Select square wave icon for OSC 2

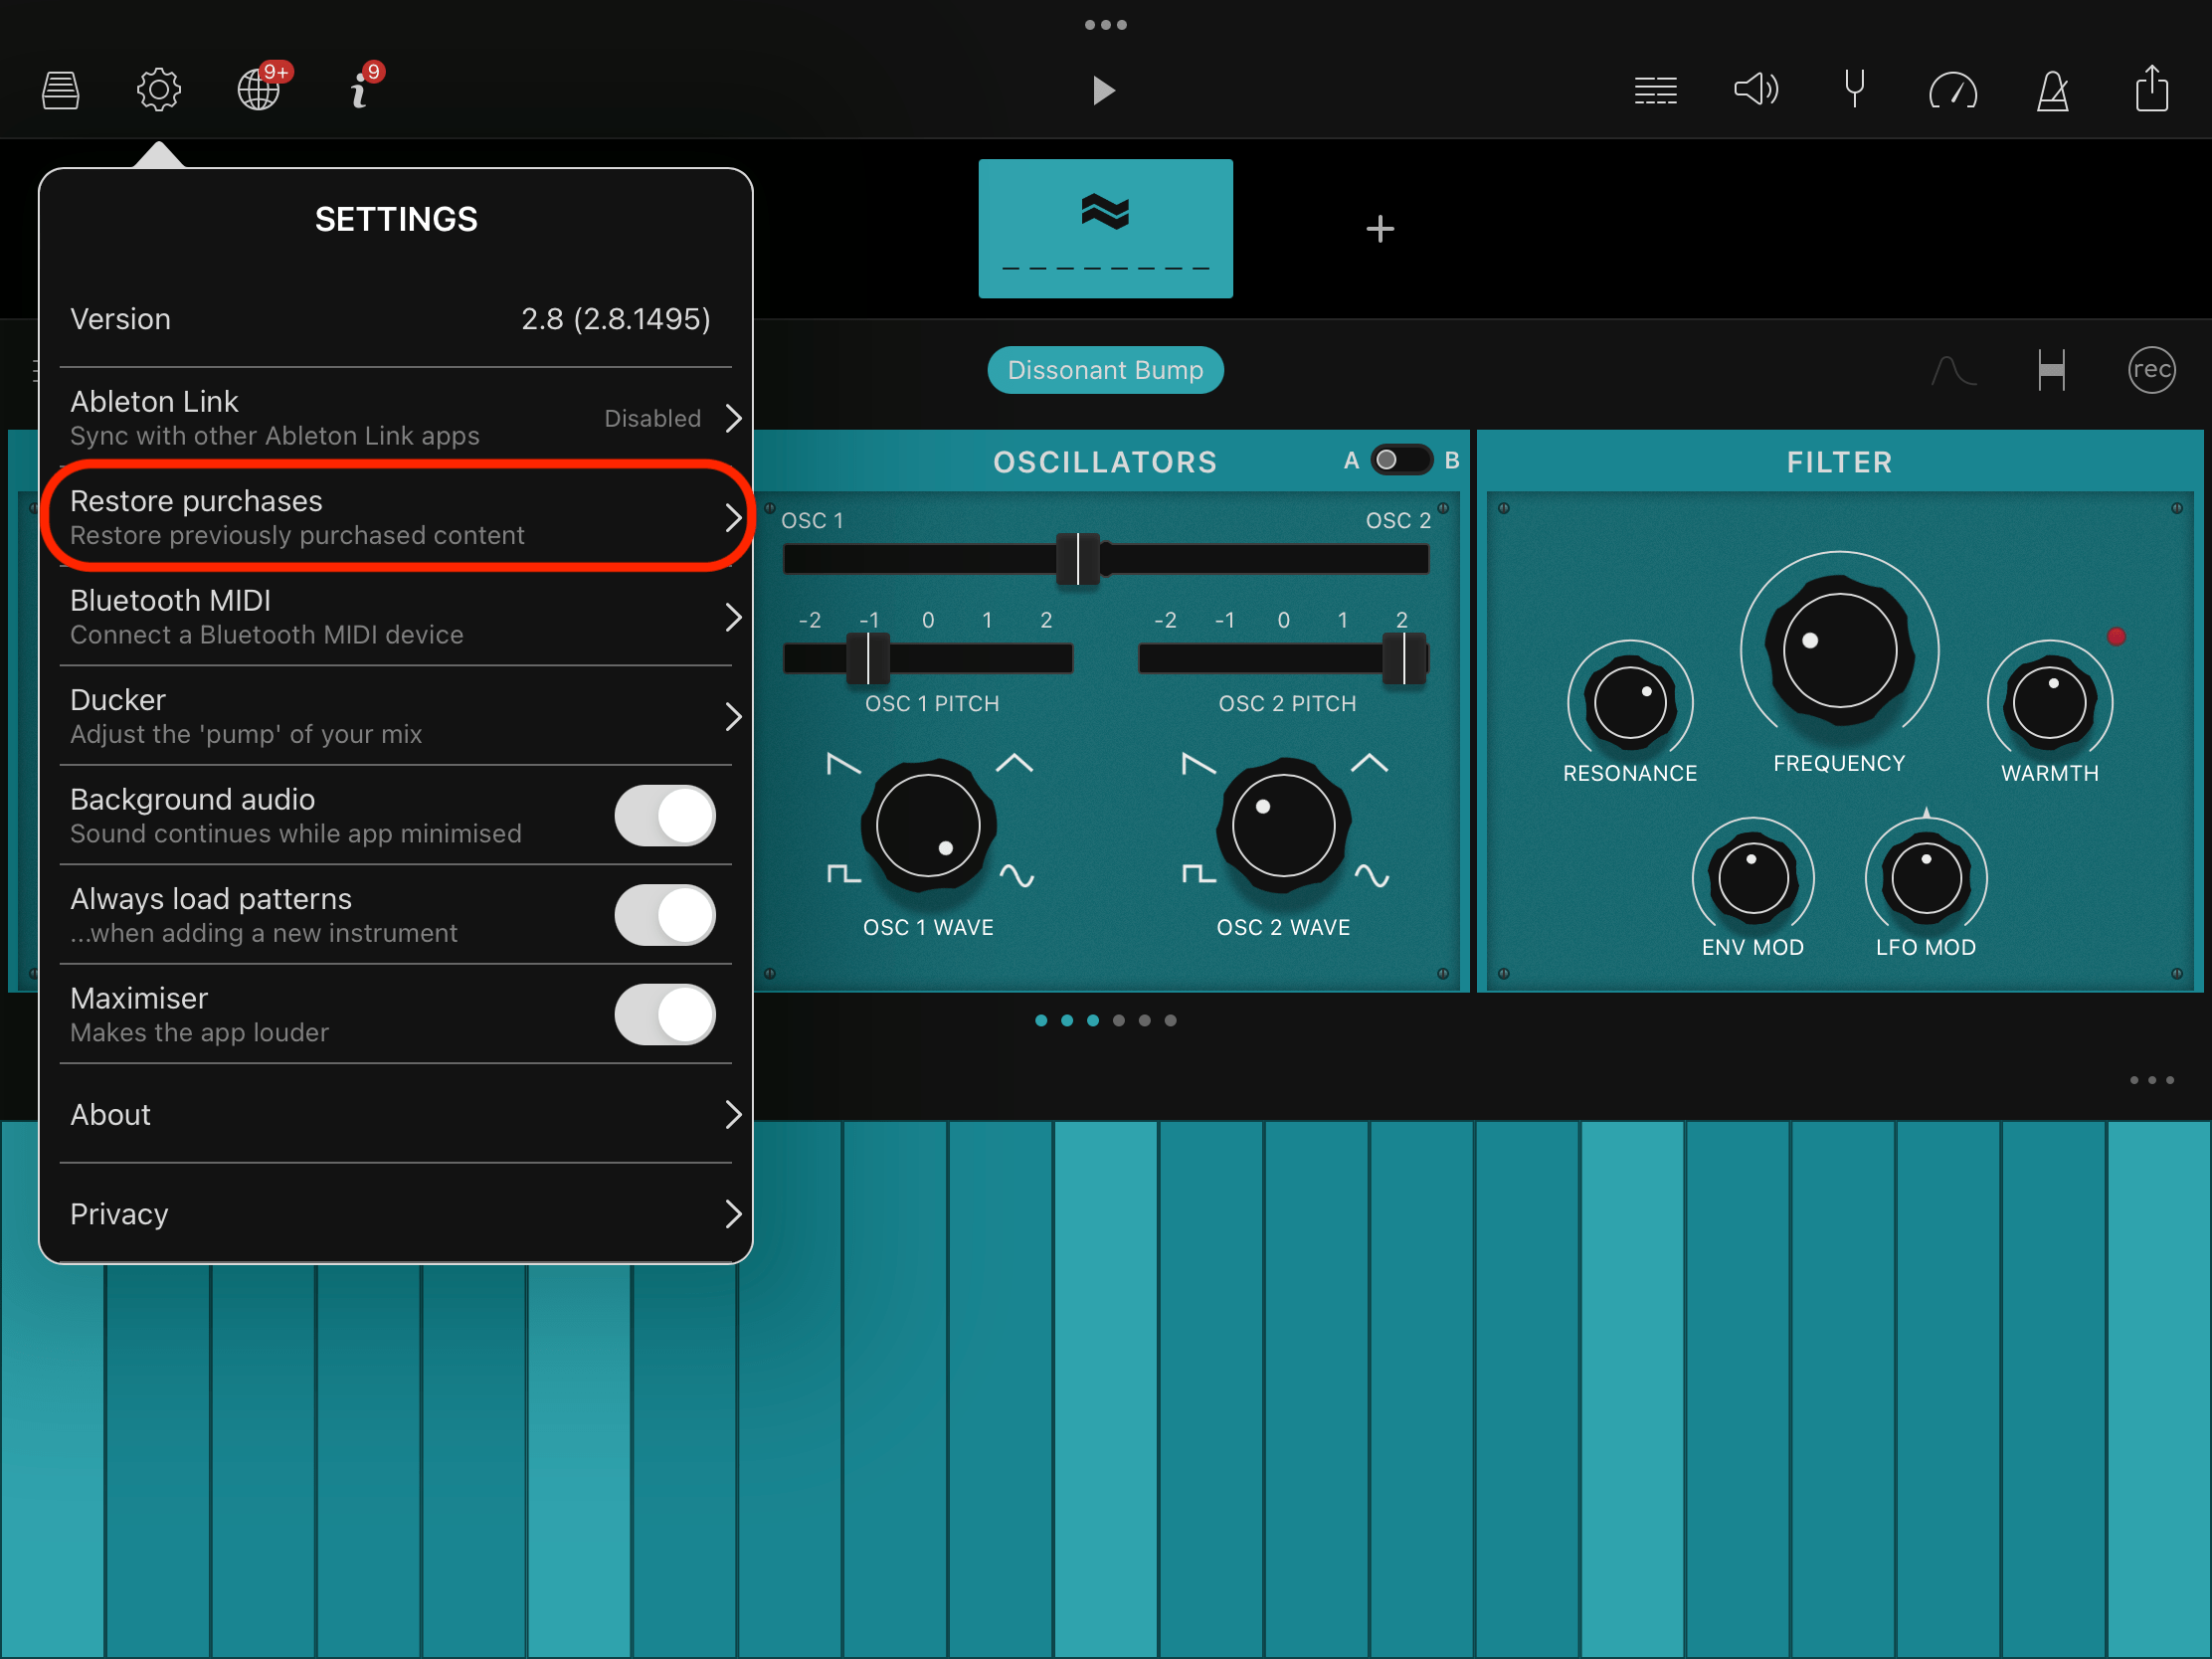point(1198,874)
